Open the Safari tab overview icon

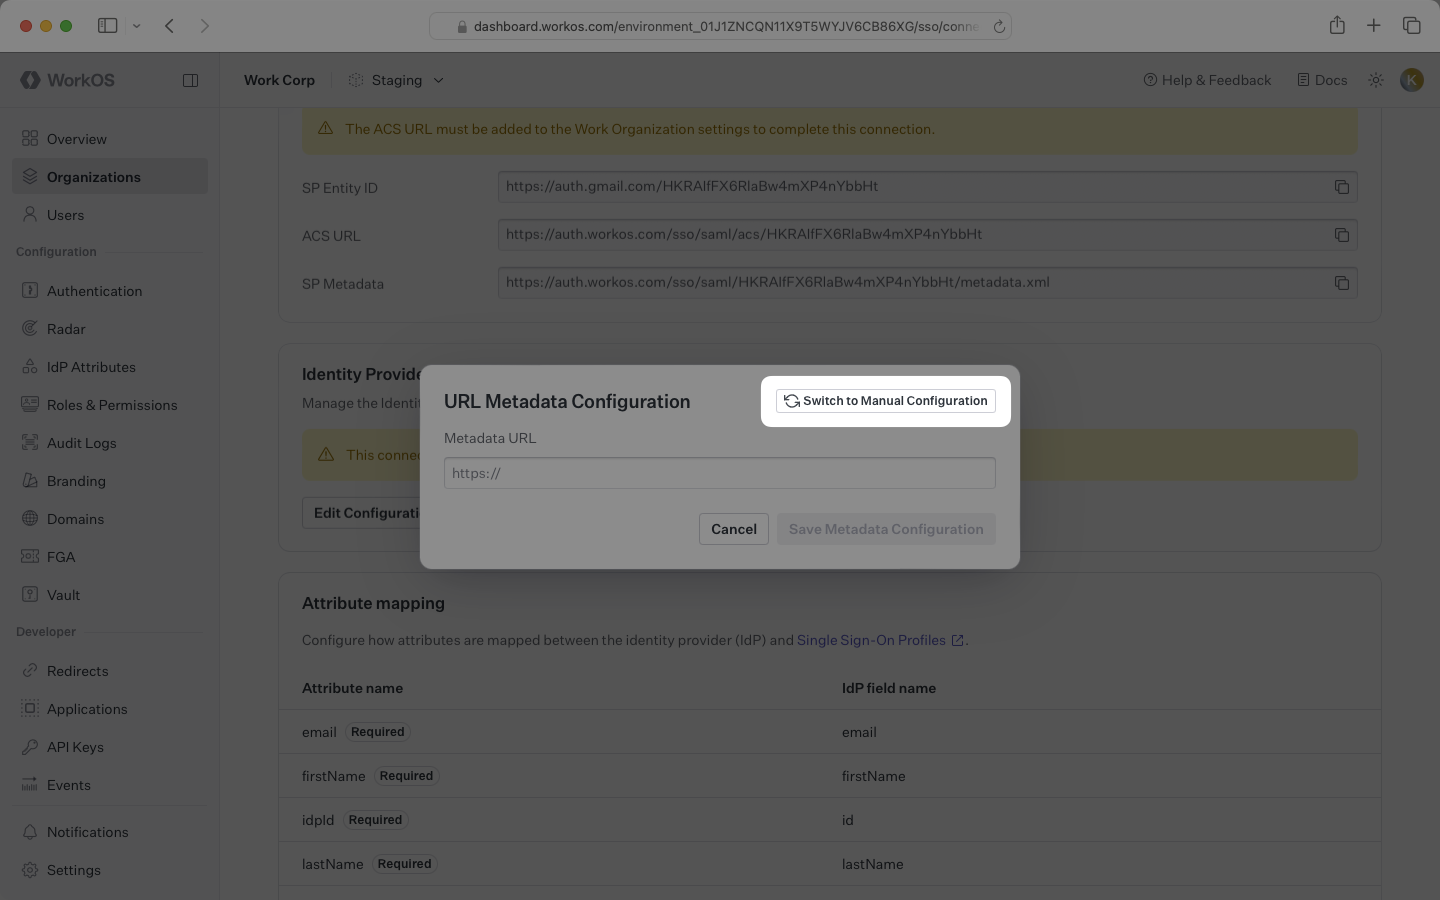click(1411, 26)
